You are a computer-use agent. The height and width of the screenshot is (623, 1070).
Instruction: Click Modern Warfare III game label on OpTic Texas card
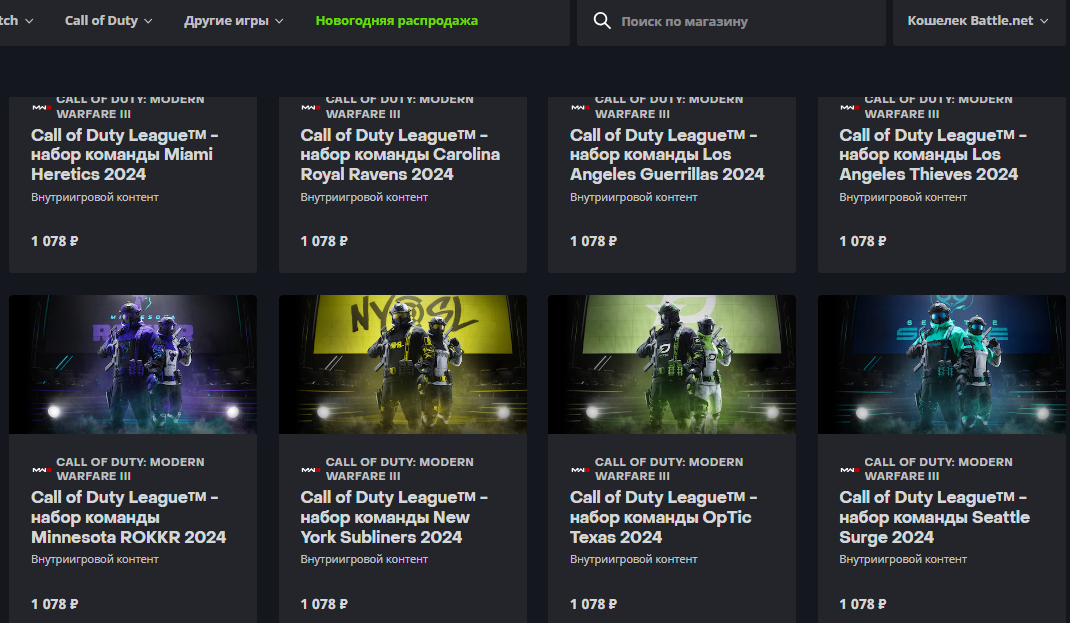[669, 469]
